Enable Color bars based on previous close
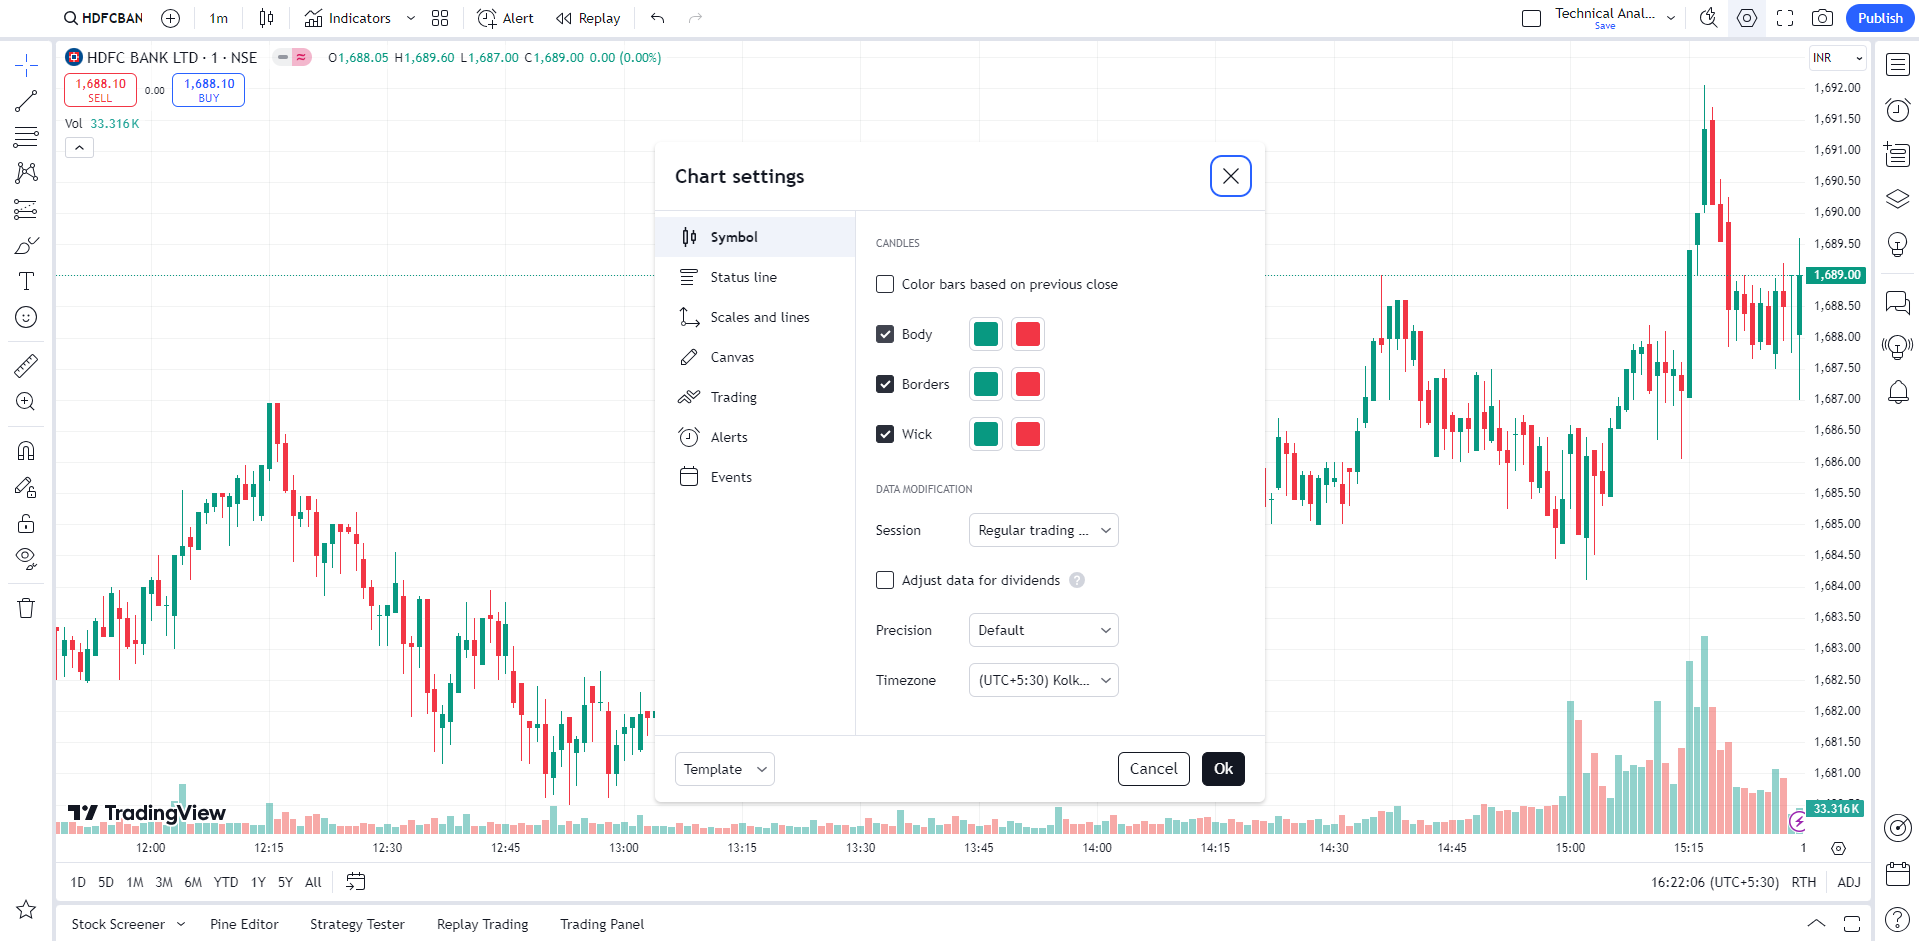This screenshot has width=1919, height=941. pos(885,284)
